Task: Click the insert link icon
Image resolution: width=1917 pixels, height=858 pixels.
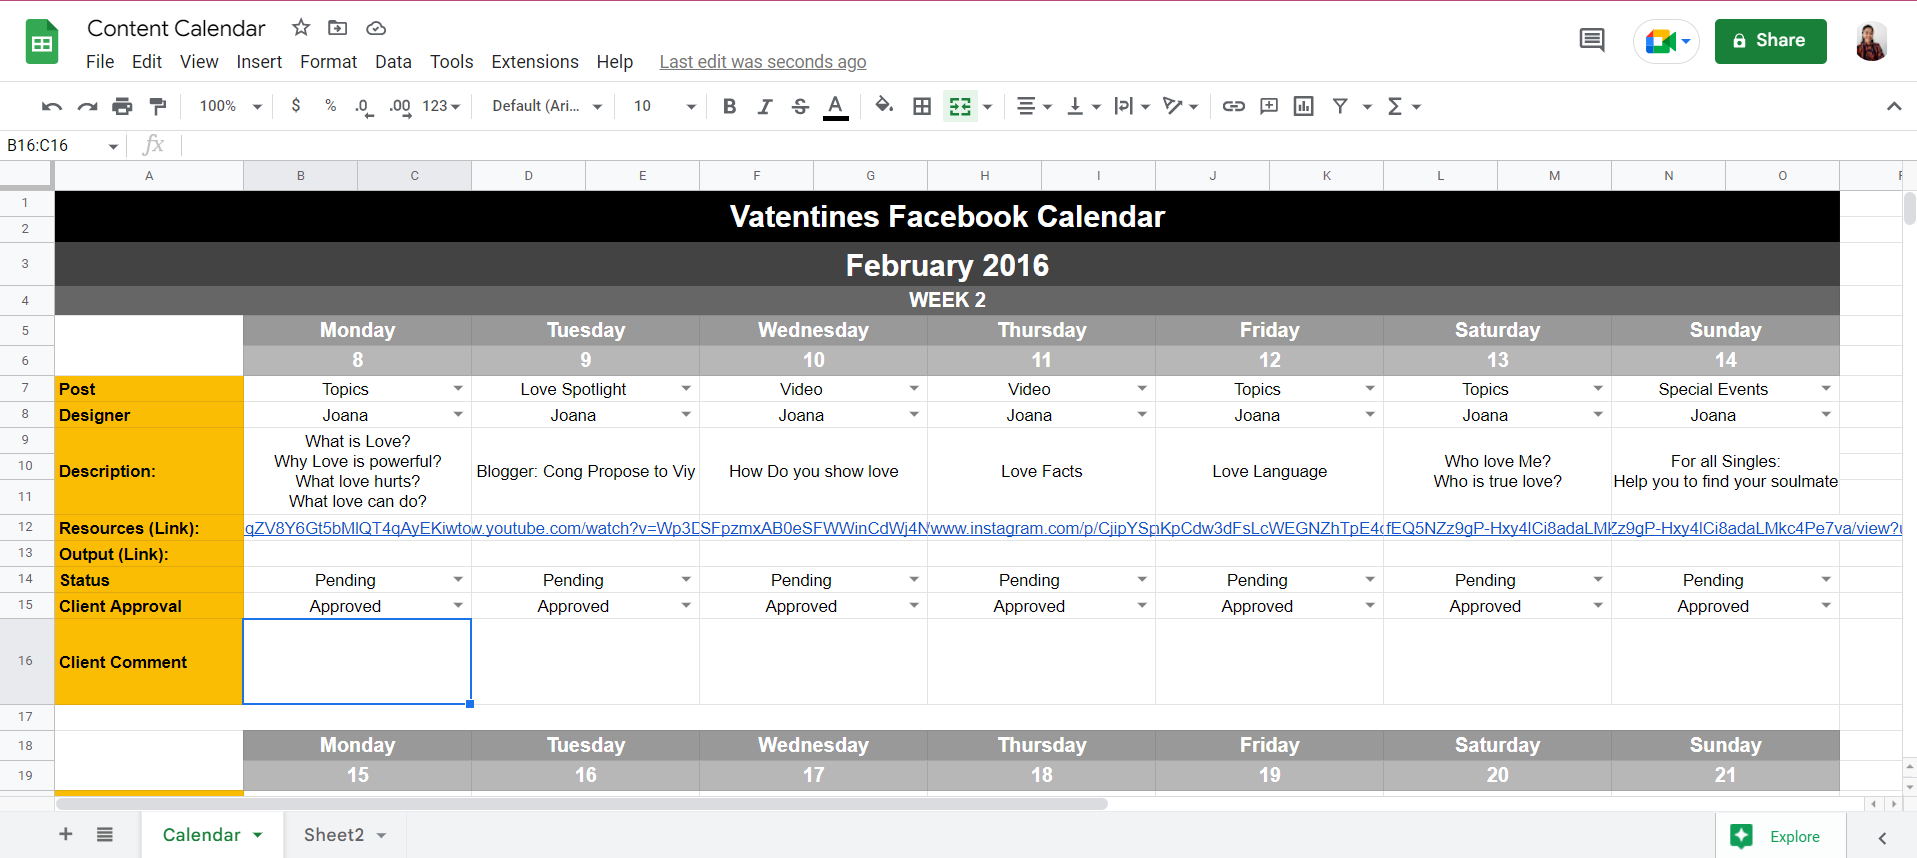Action: tap(1234, 106)
